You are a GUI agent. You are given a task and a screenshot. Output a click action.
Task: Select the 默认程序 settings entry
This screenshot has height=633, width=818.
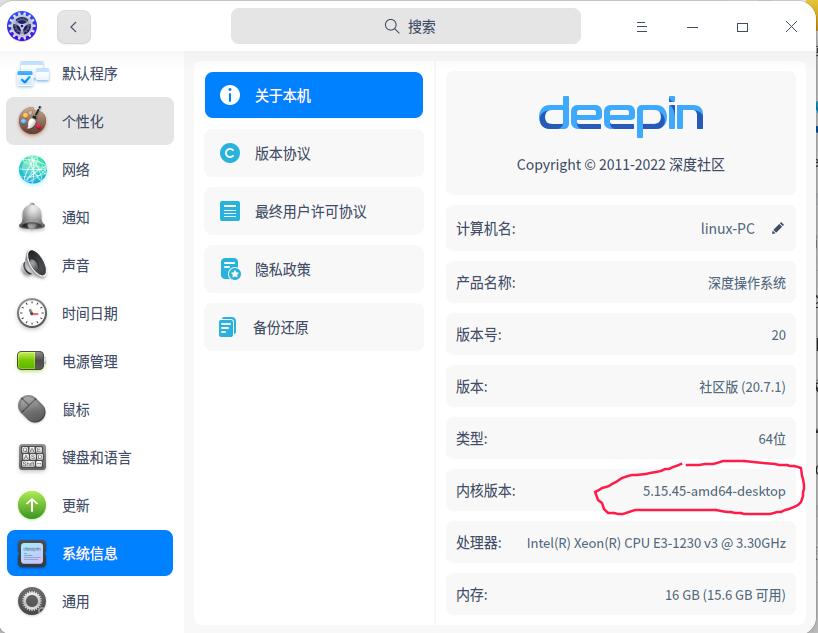click(x=90, y=73)
